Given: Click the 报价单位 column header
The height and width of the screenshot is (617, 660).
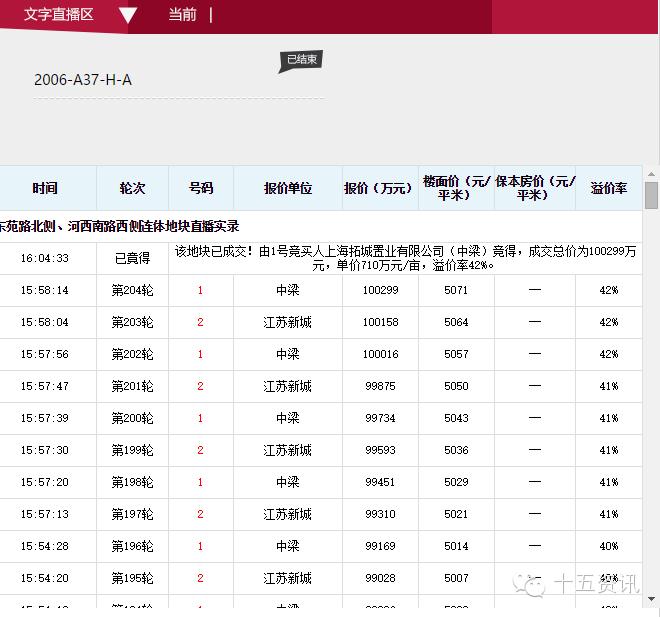Looking at the screenshot, I should point(288,188).
